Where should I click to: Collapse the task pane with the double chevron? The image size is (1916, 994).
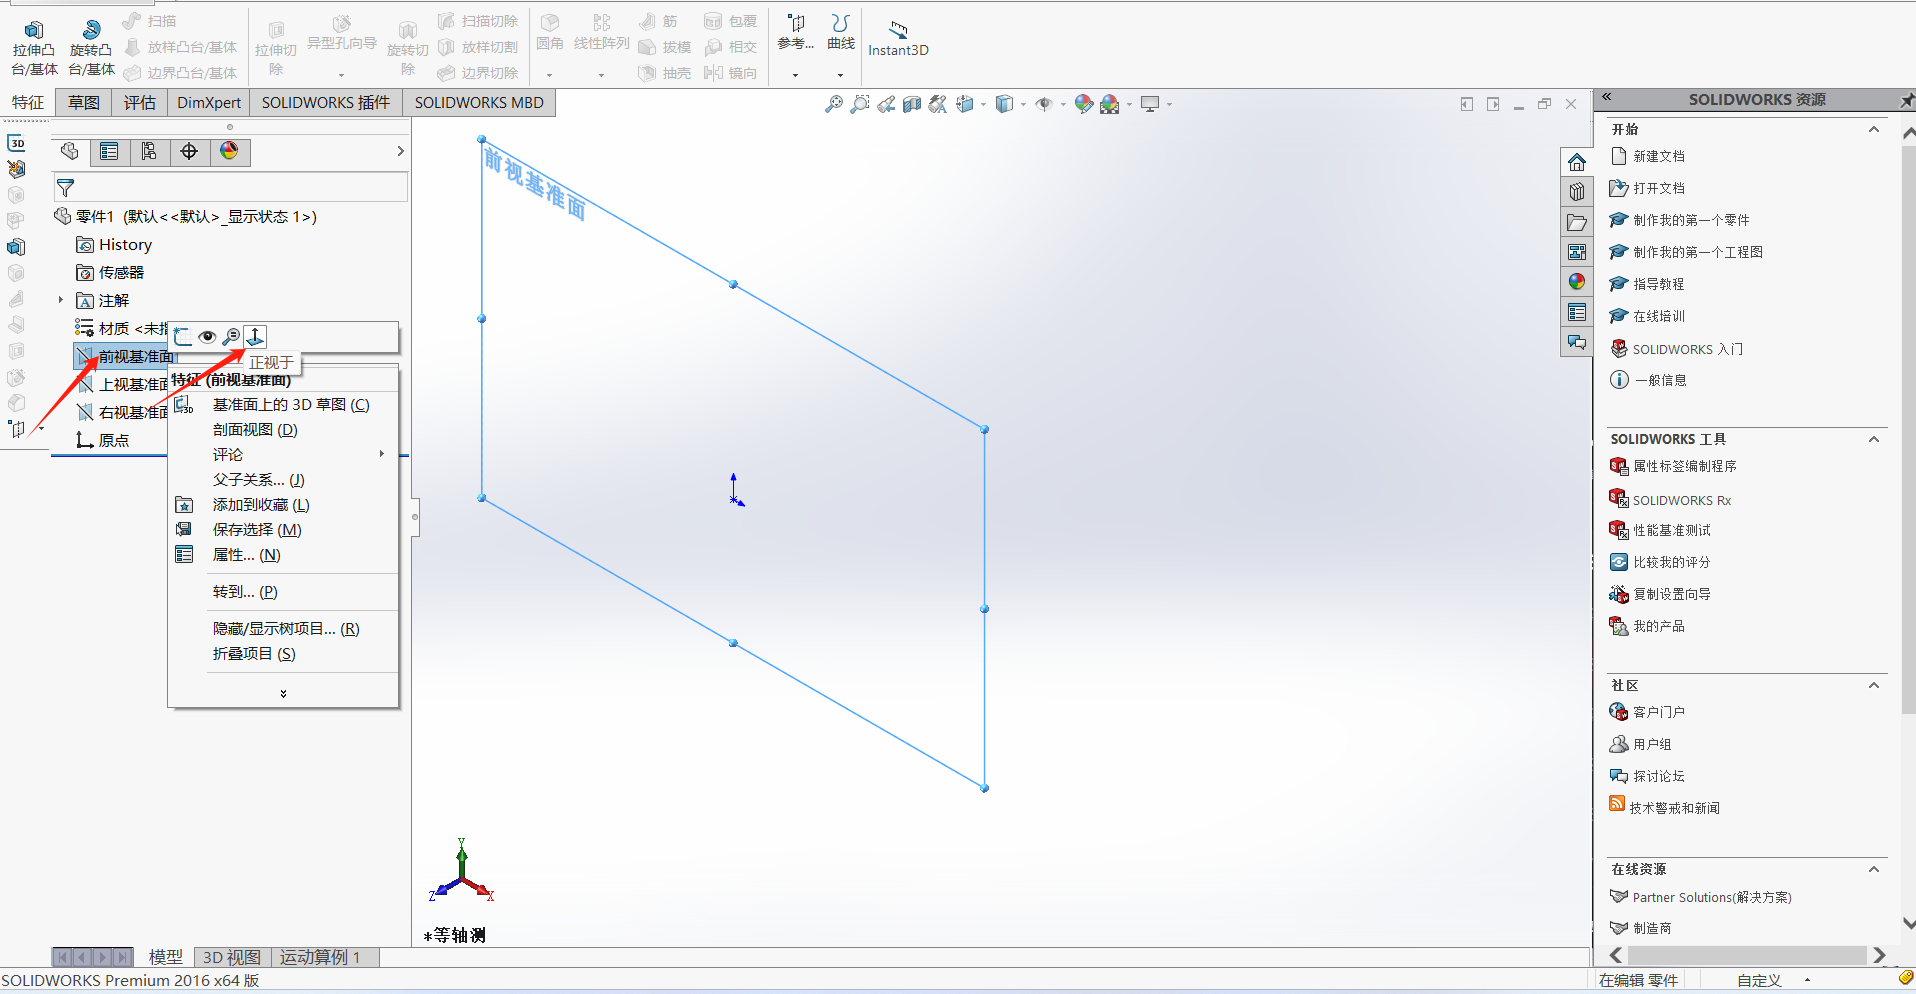pyautogui.click(x=1607, y=98)
